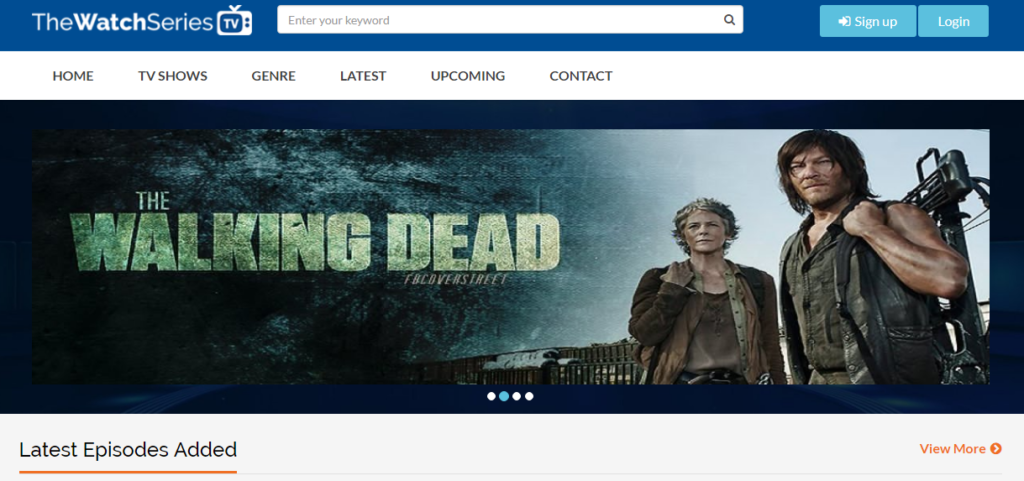1024x481 pixels.
Task: Click the View More link
Action: coord(961,448)
